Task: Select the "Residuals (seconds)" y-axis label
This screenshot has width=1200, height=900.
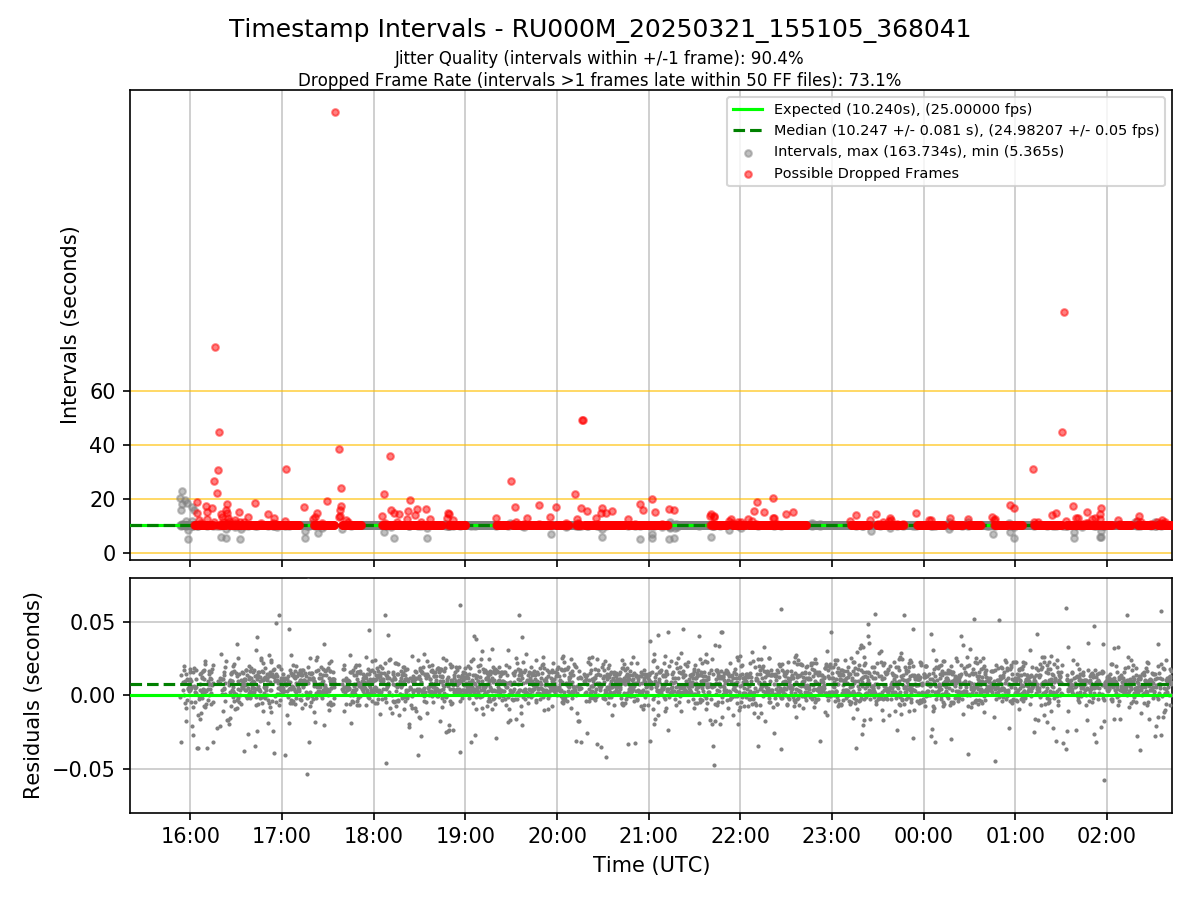Action: [x=33, y=695]
